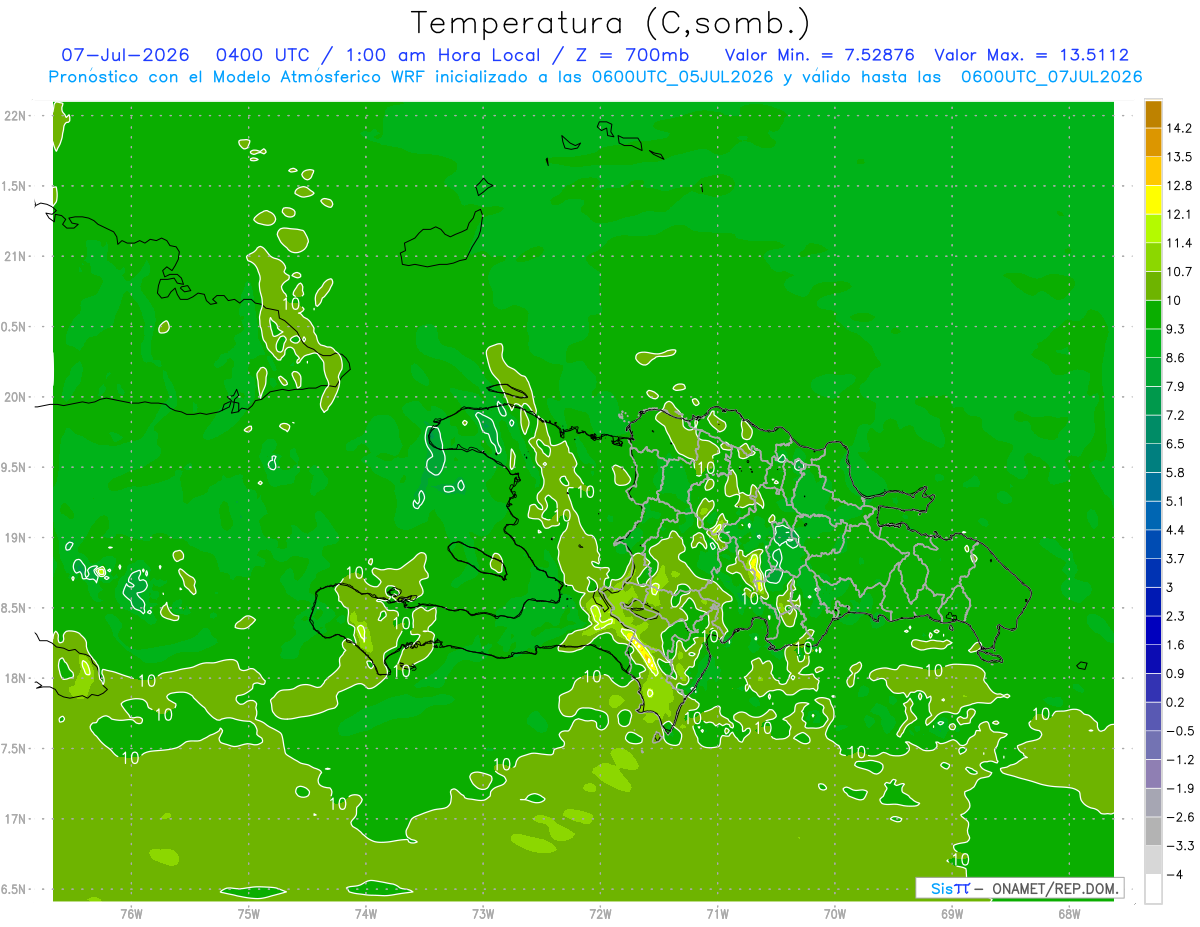Click the '72W' longitude label
1200x927 pixels.
tap(600, 913)
